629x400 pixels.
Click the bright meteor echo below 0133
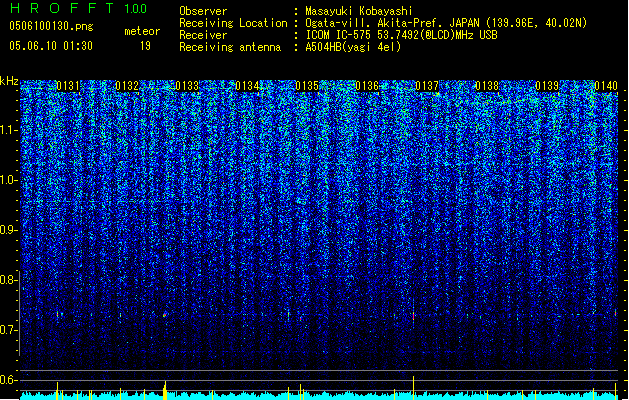pos(164,315)
